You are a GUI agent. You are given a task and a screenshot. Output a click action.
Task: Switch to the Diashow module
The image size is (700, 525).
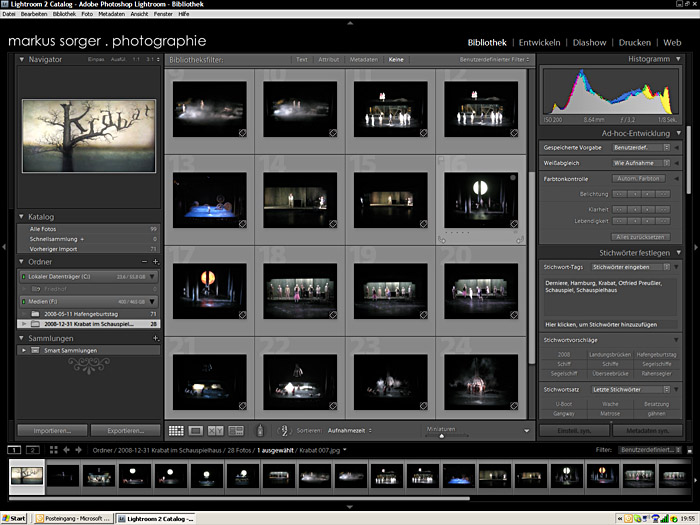pyautogui.click(x=589, y=42)
